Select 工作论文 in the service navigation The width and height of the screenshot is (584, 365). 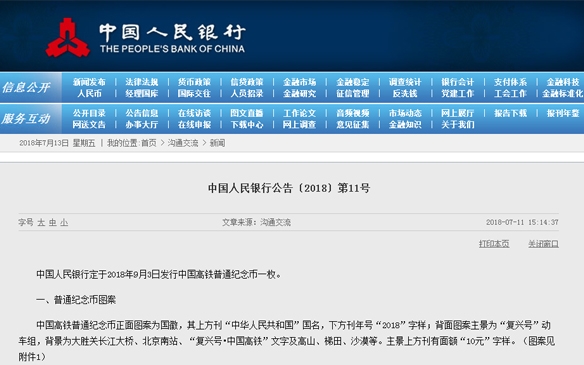click(299, 113)
